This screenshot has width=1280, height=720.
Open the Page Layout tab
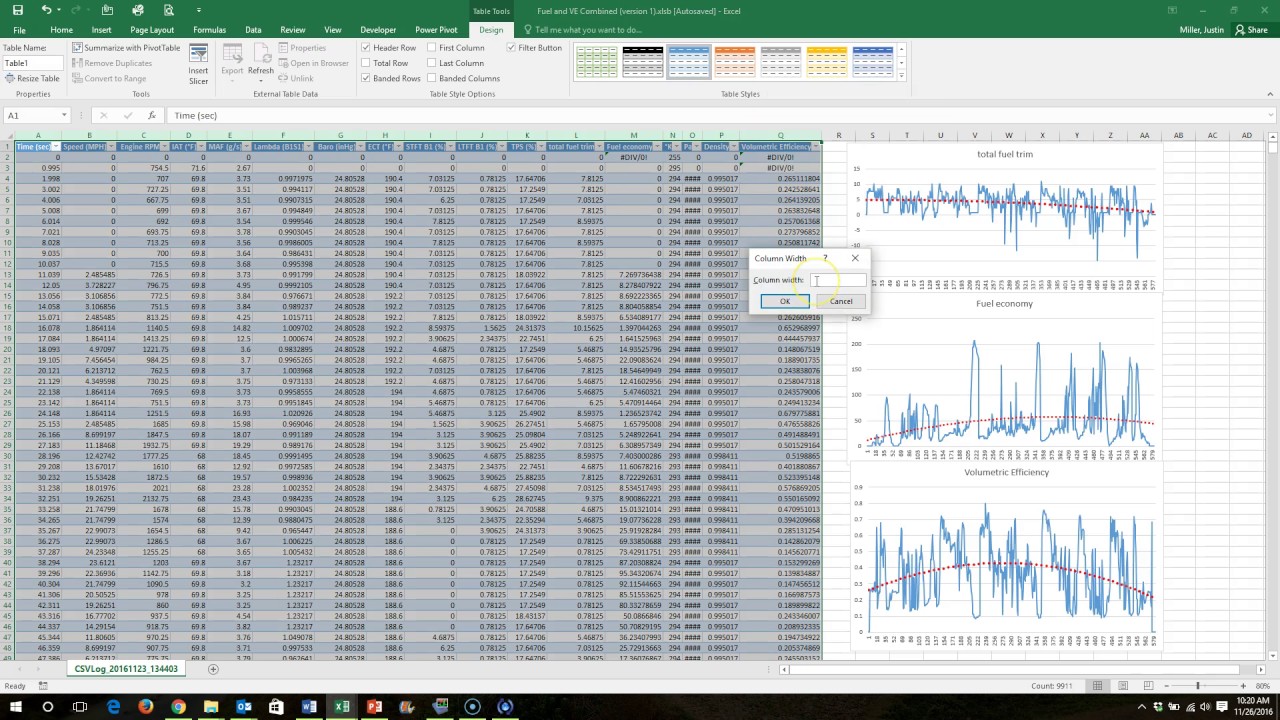pos(154,30)
